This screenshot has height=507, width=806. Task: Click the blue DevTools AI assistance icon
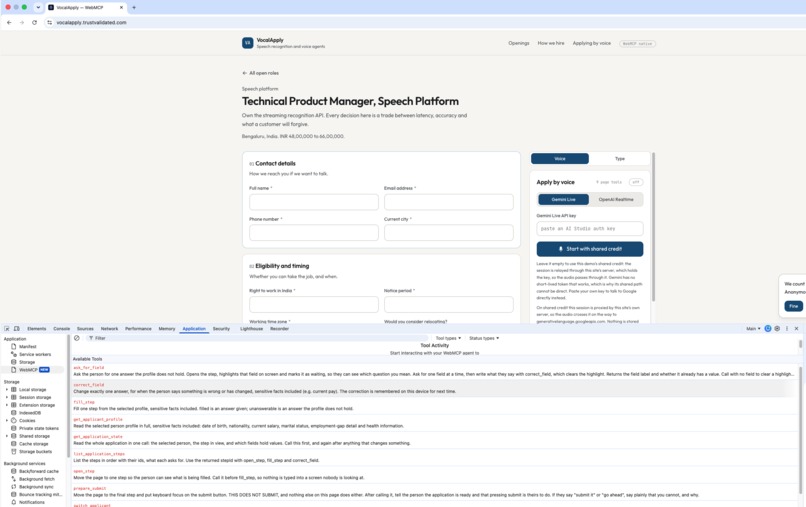pos(768,329)
